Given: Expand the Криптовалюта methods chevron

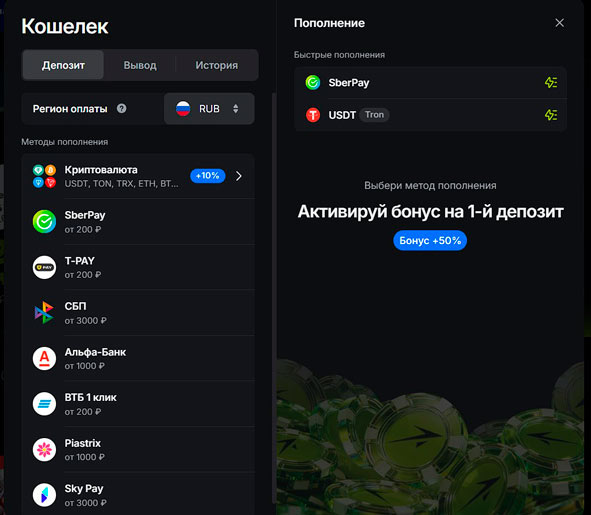Looking at the screenshot, I should tap(239, 176).
